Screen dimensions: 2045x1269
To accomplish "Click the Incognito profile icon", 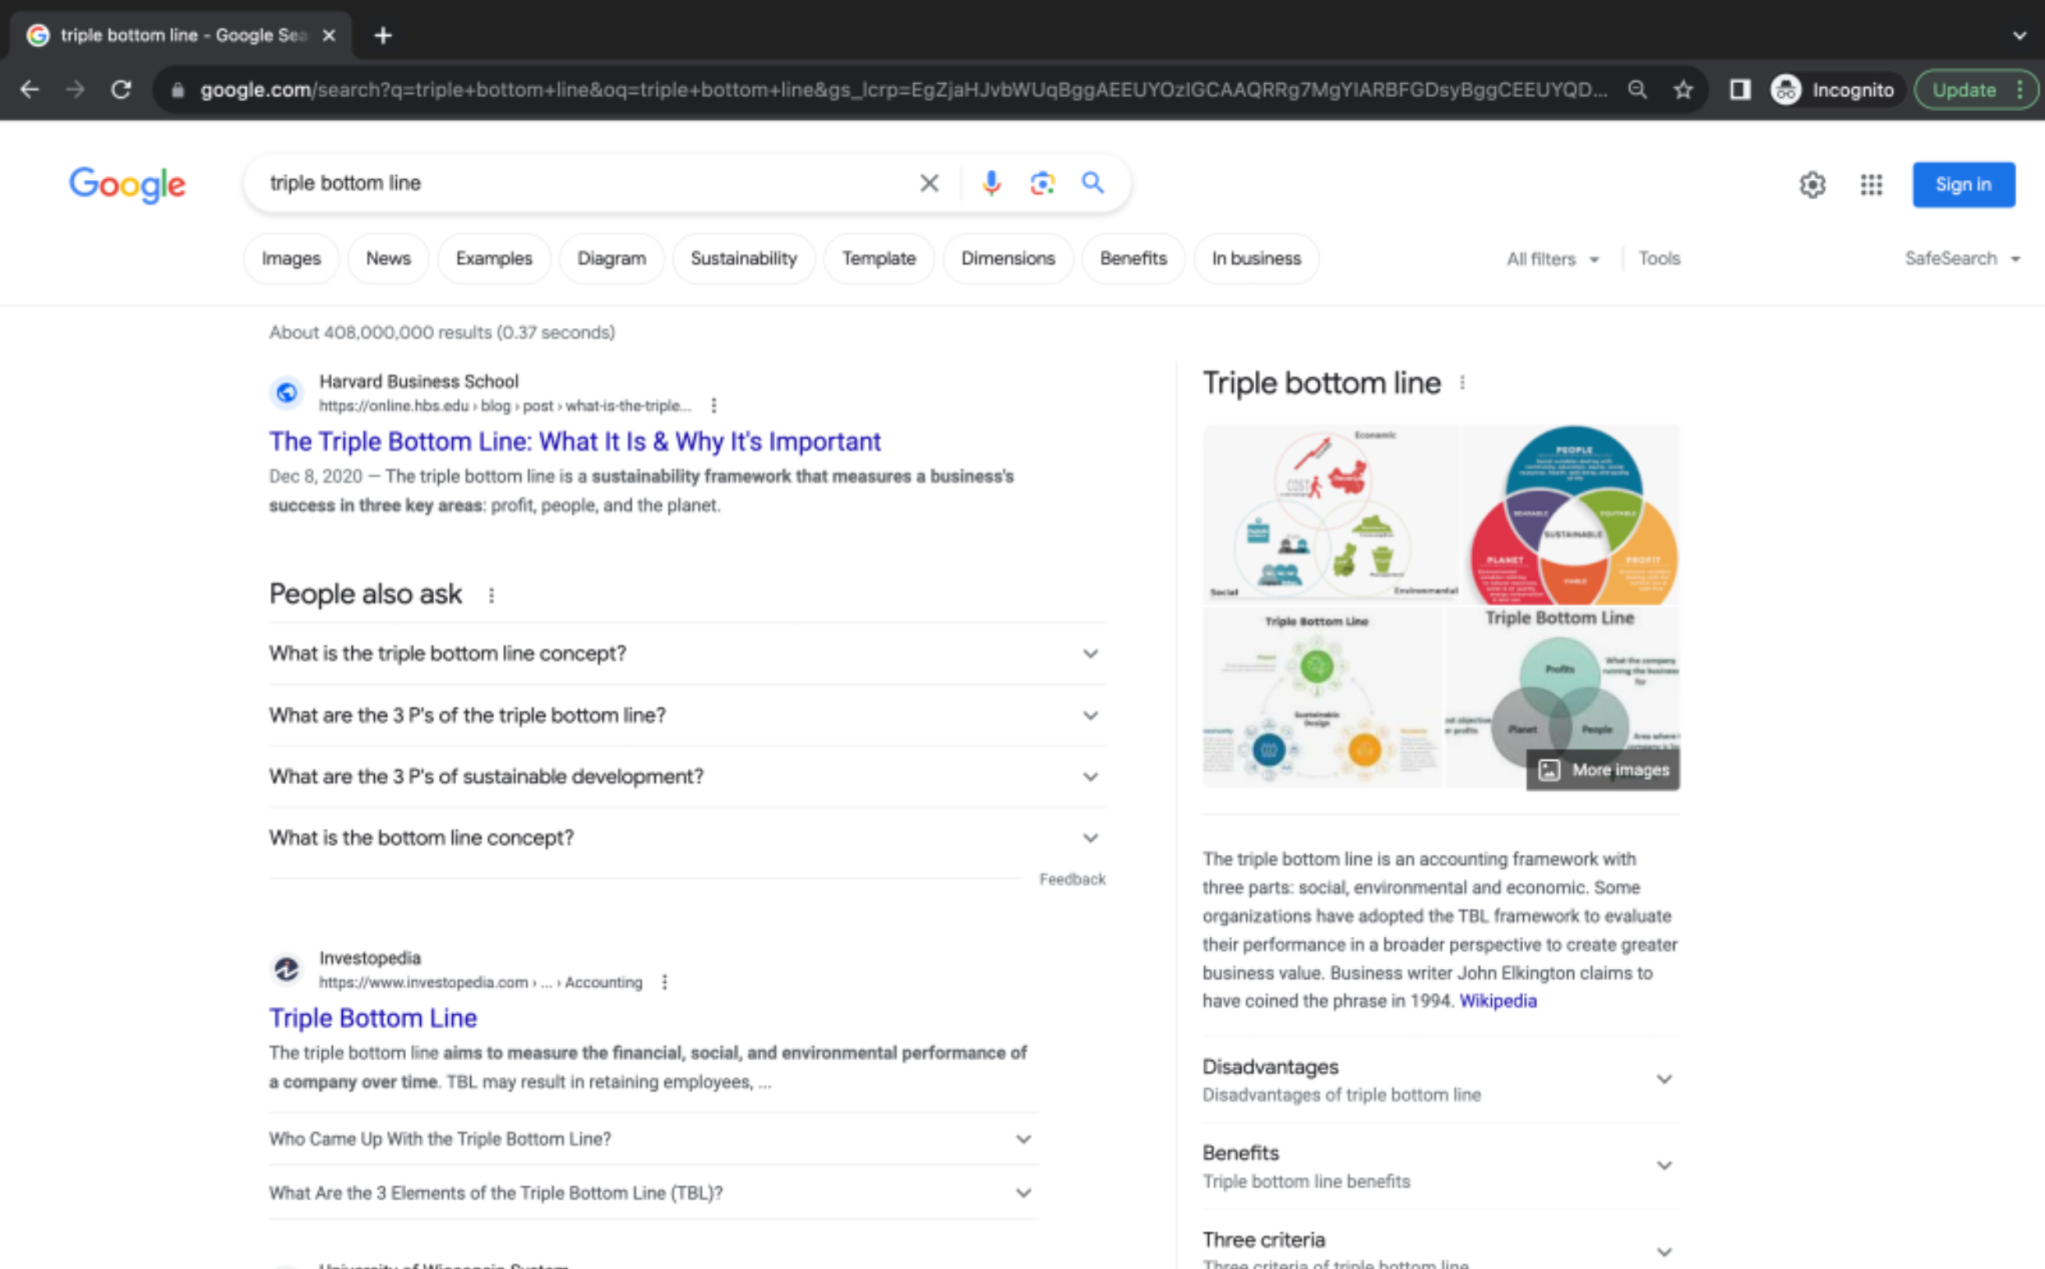I will [x=1786, y=90].
